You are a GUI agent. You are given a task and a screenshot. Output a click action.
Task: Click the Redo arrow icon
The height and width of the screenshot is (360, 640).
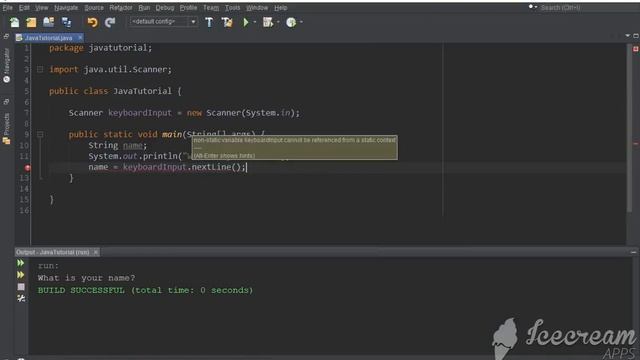click(110, 22)
